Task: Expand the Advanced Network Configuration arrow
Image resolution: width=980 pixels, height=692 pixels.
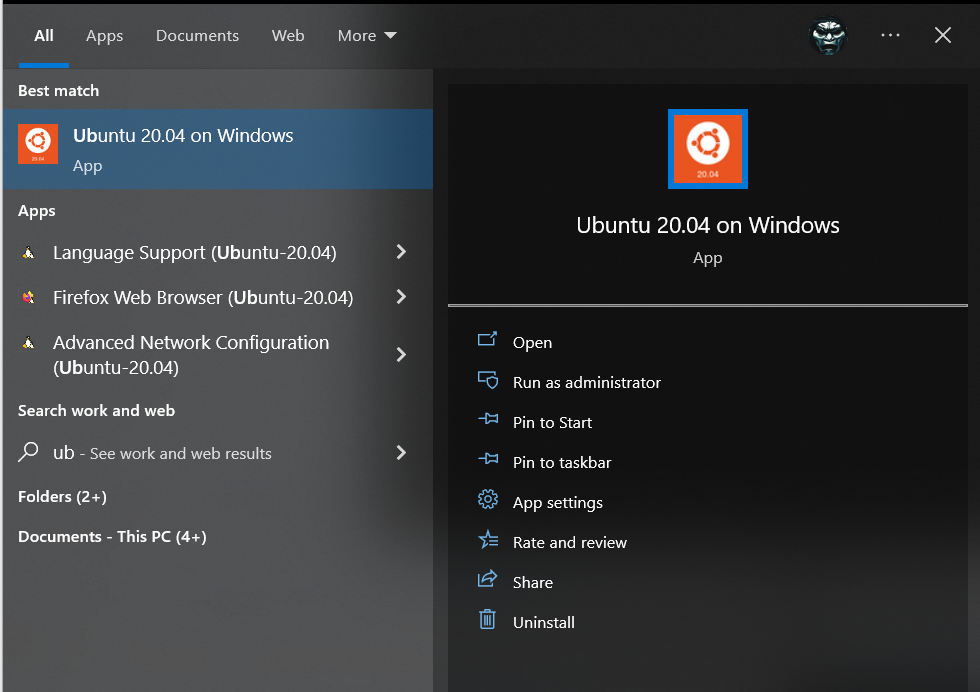Action: 401,355
